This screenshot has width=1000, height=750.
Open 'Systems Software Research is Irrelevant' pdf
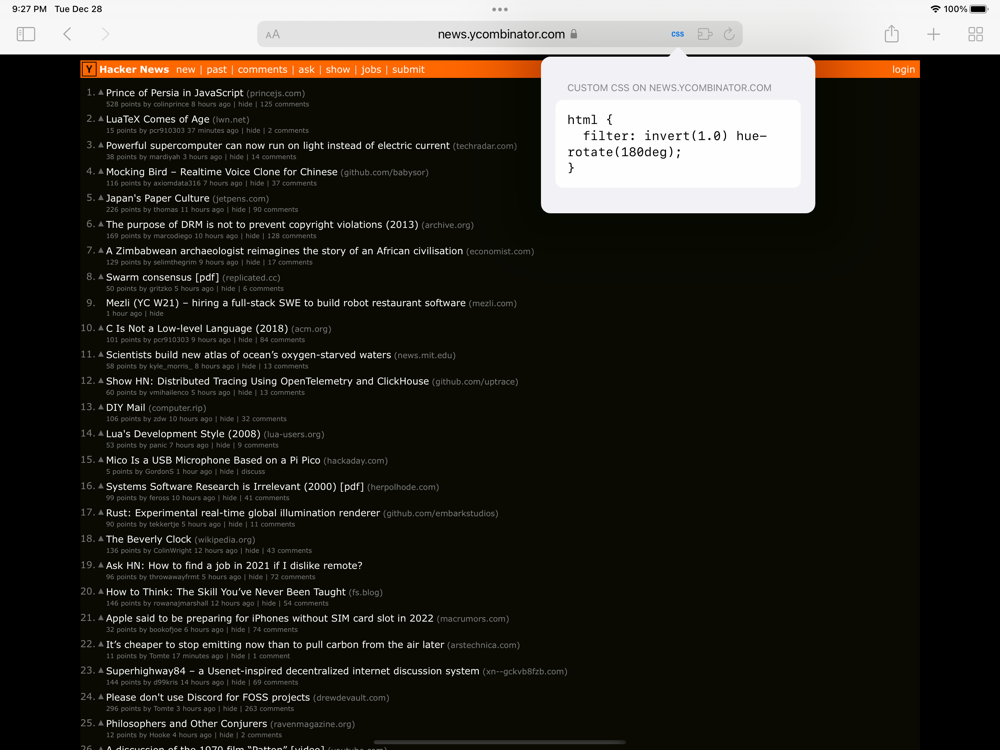click(235, 487)
